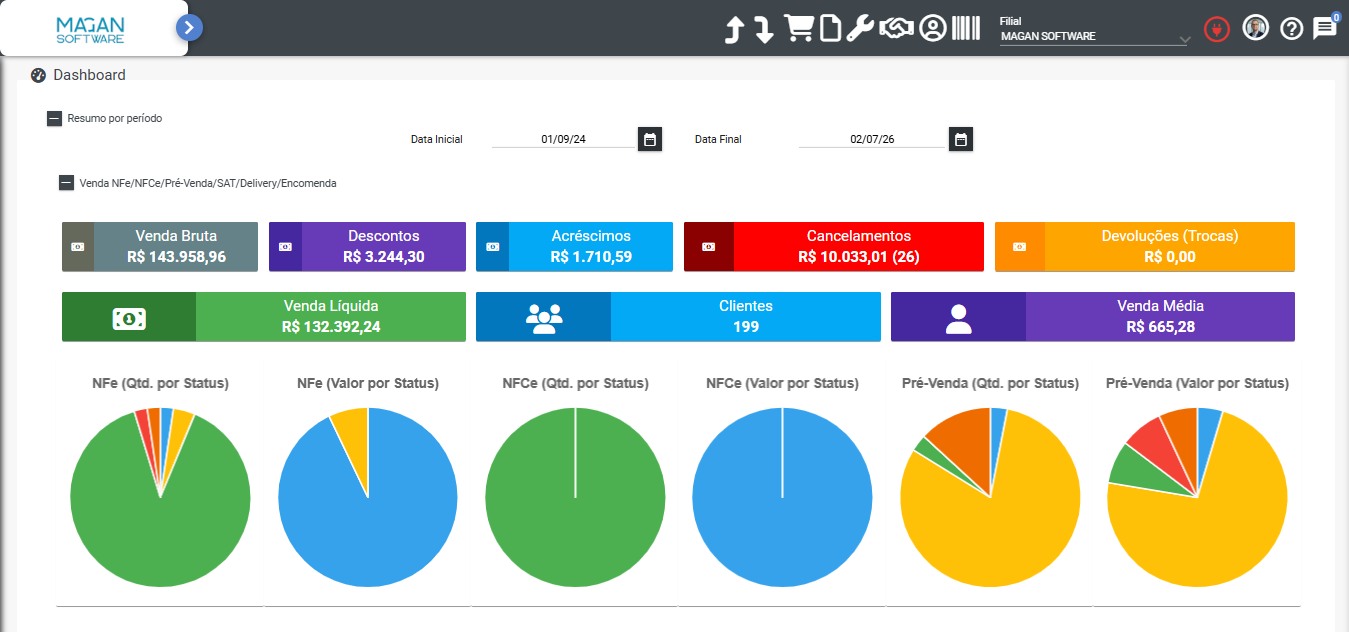Click the people group icon on Clientes card
The width and height of the screenshot is (1349, 632).
point(544,318)
